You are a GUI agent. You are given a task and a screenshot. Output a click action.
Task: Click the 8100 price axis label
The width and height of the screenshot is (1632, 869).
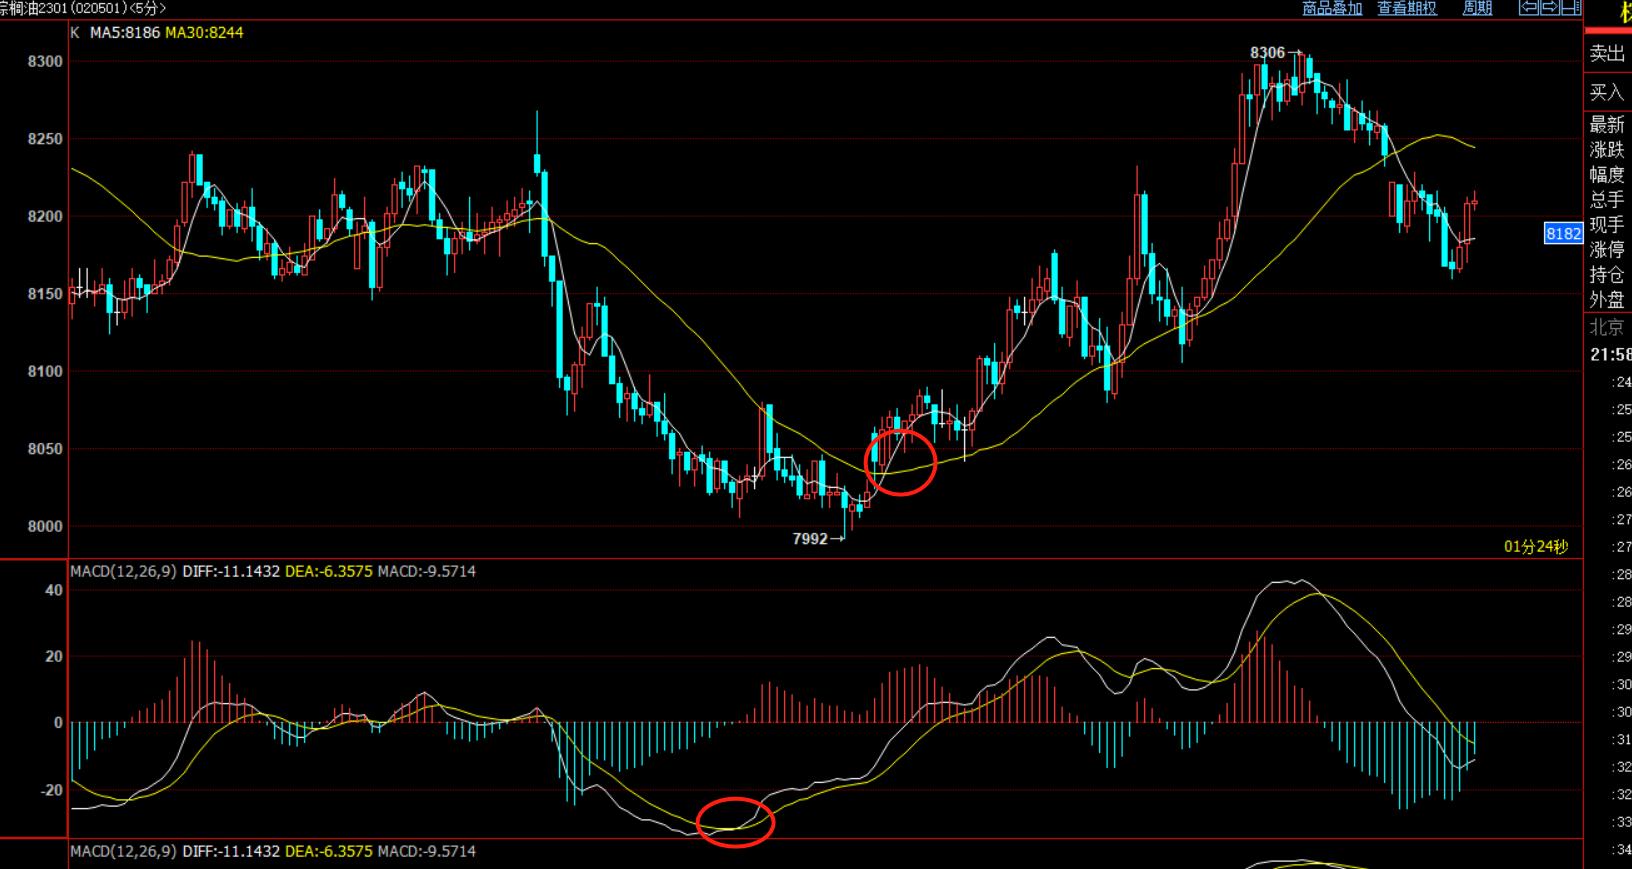pos(45,372)
